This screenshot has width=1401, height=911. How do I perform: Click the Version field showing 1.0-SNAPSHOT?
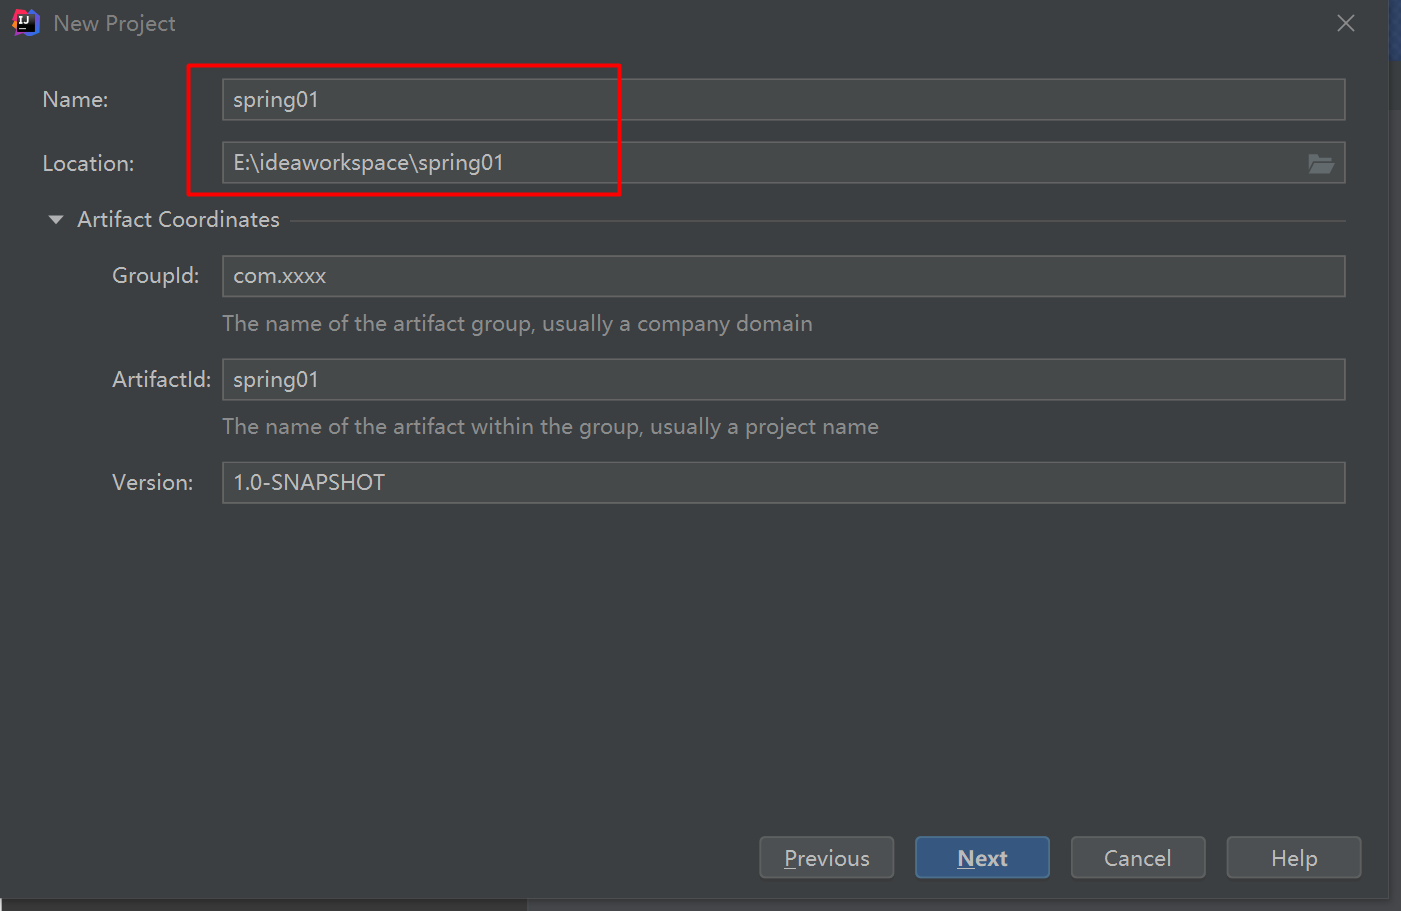coord(782,483)
